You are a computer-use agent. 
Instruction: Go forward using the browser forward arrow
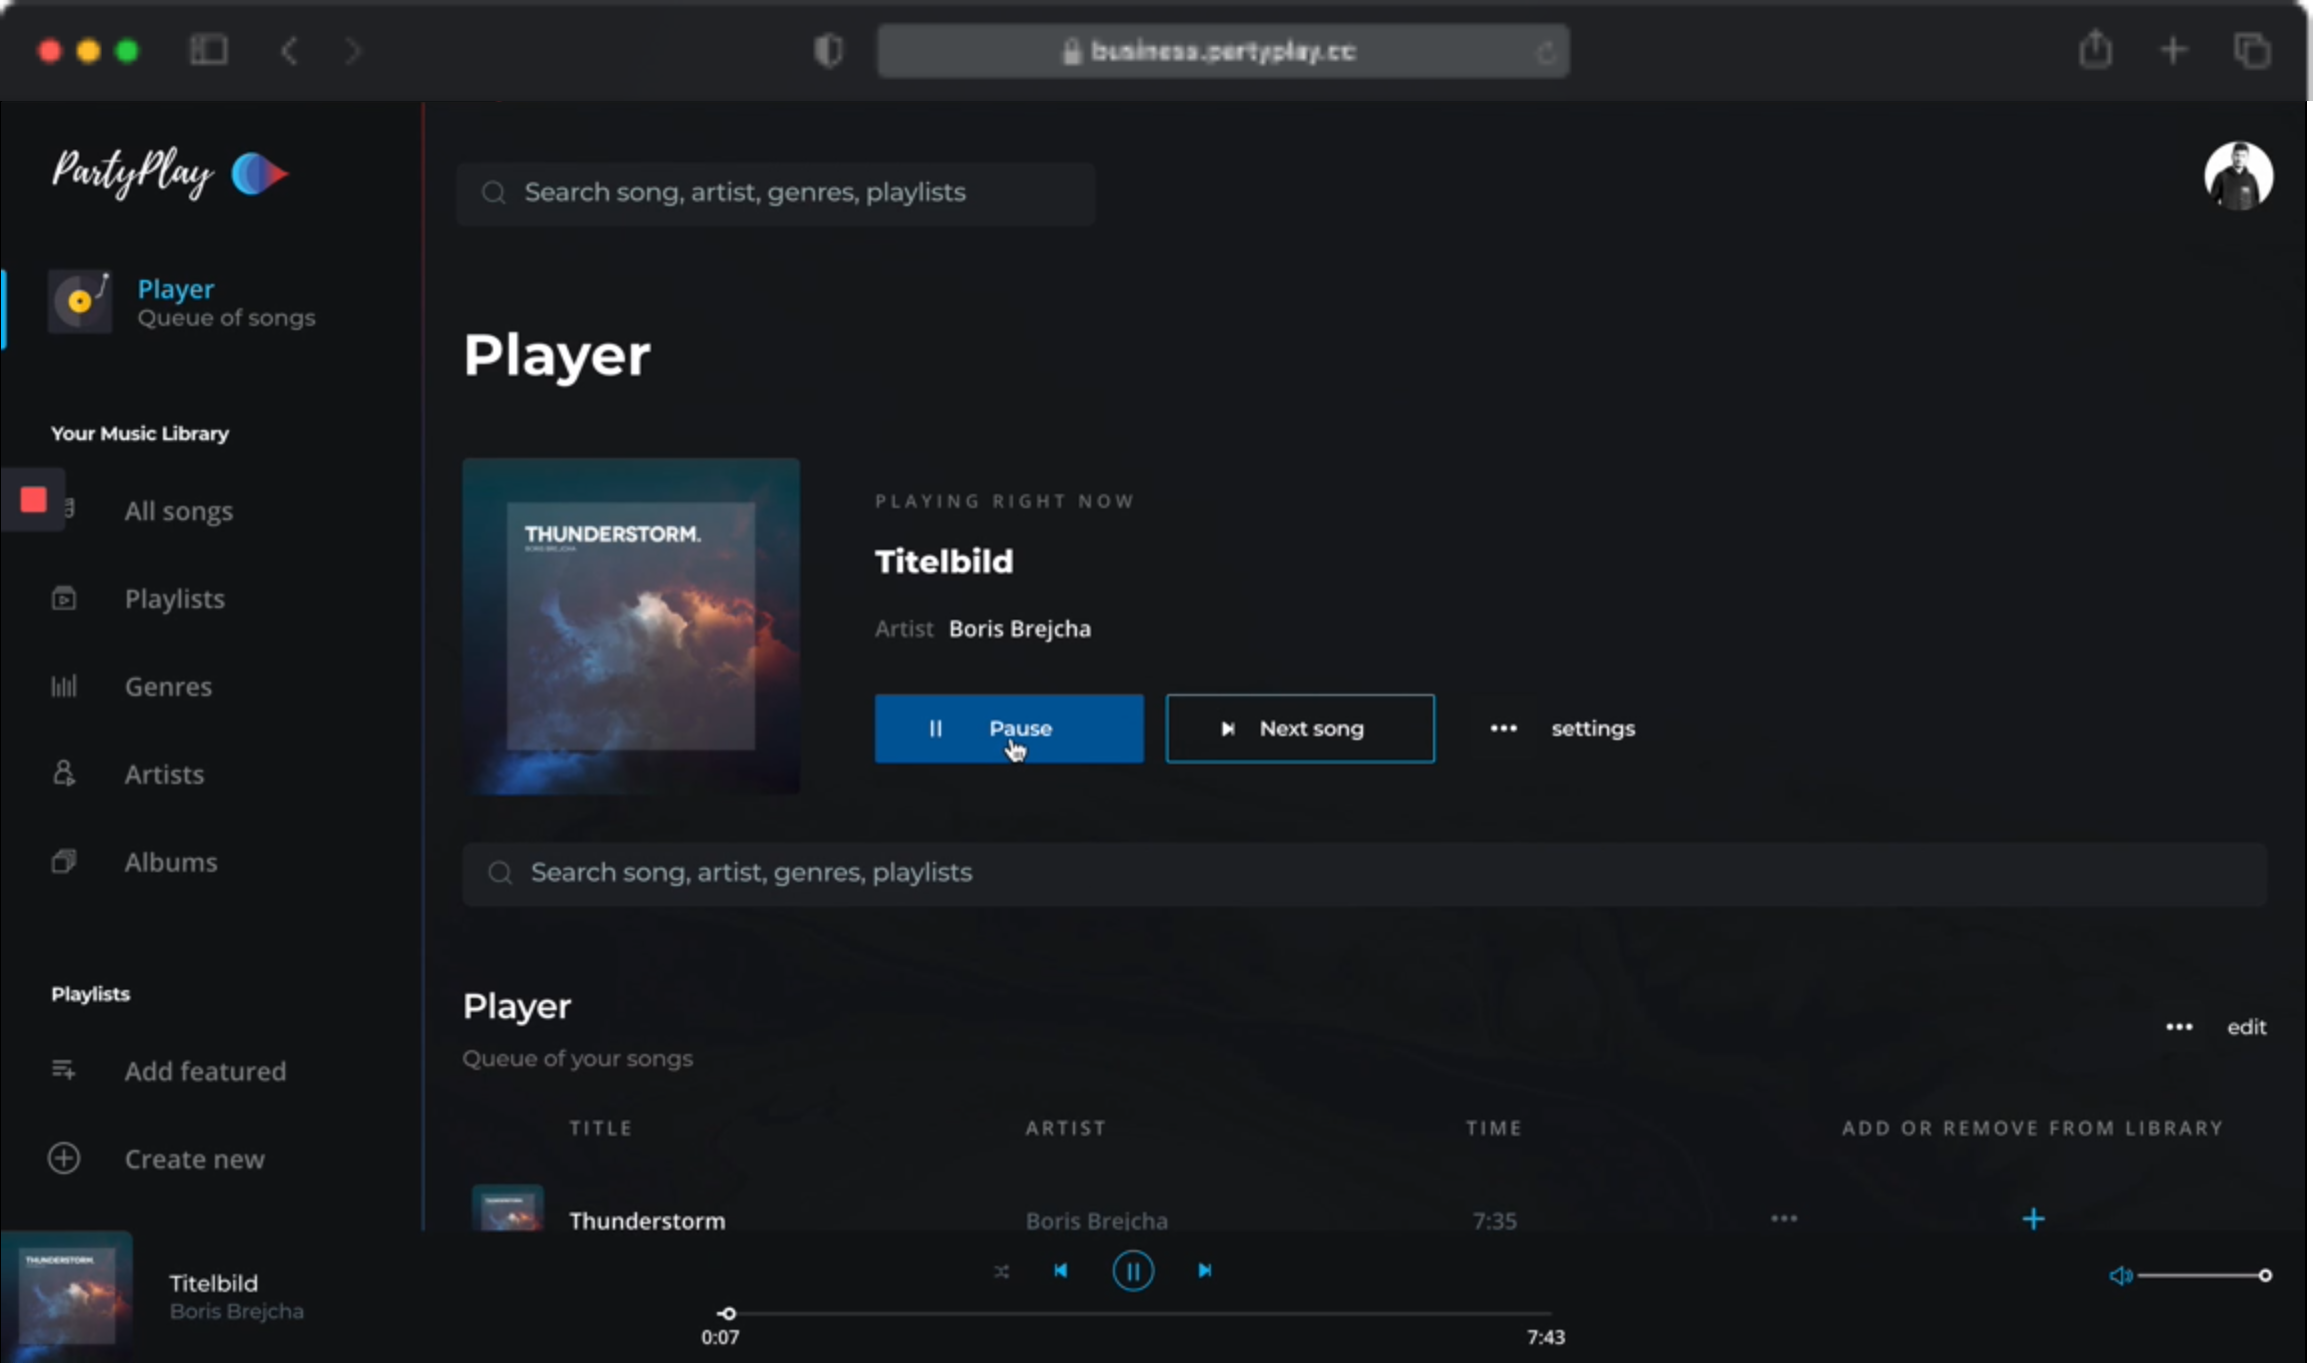coord(352,51)
